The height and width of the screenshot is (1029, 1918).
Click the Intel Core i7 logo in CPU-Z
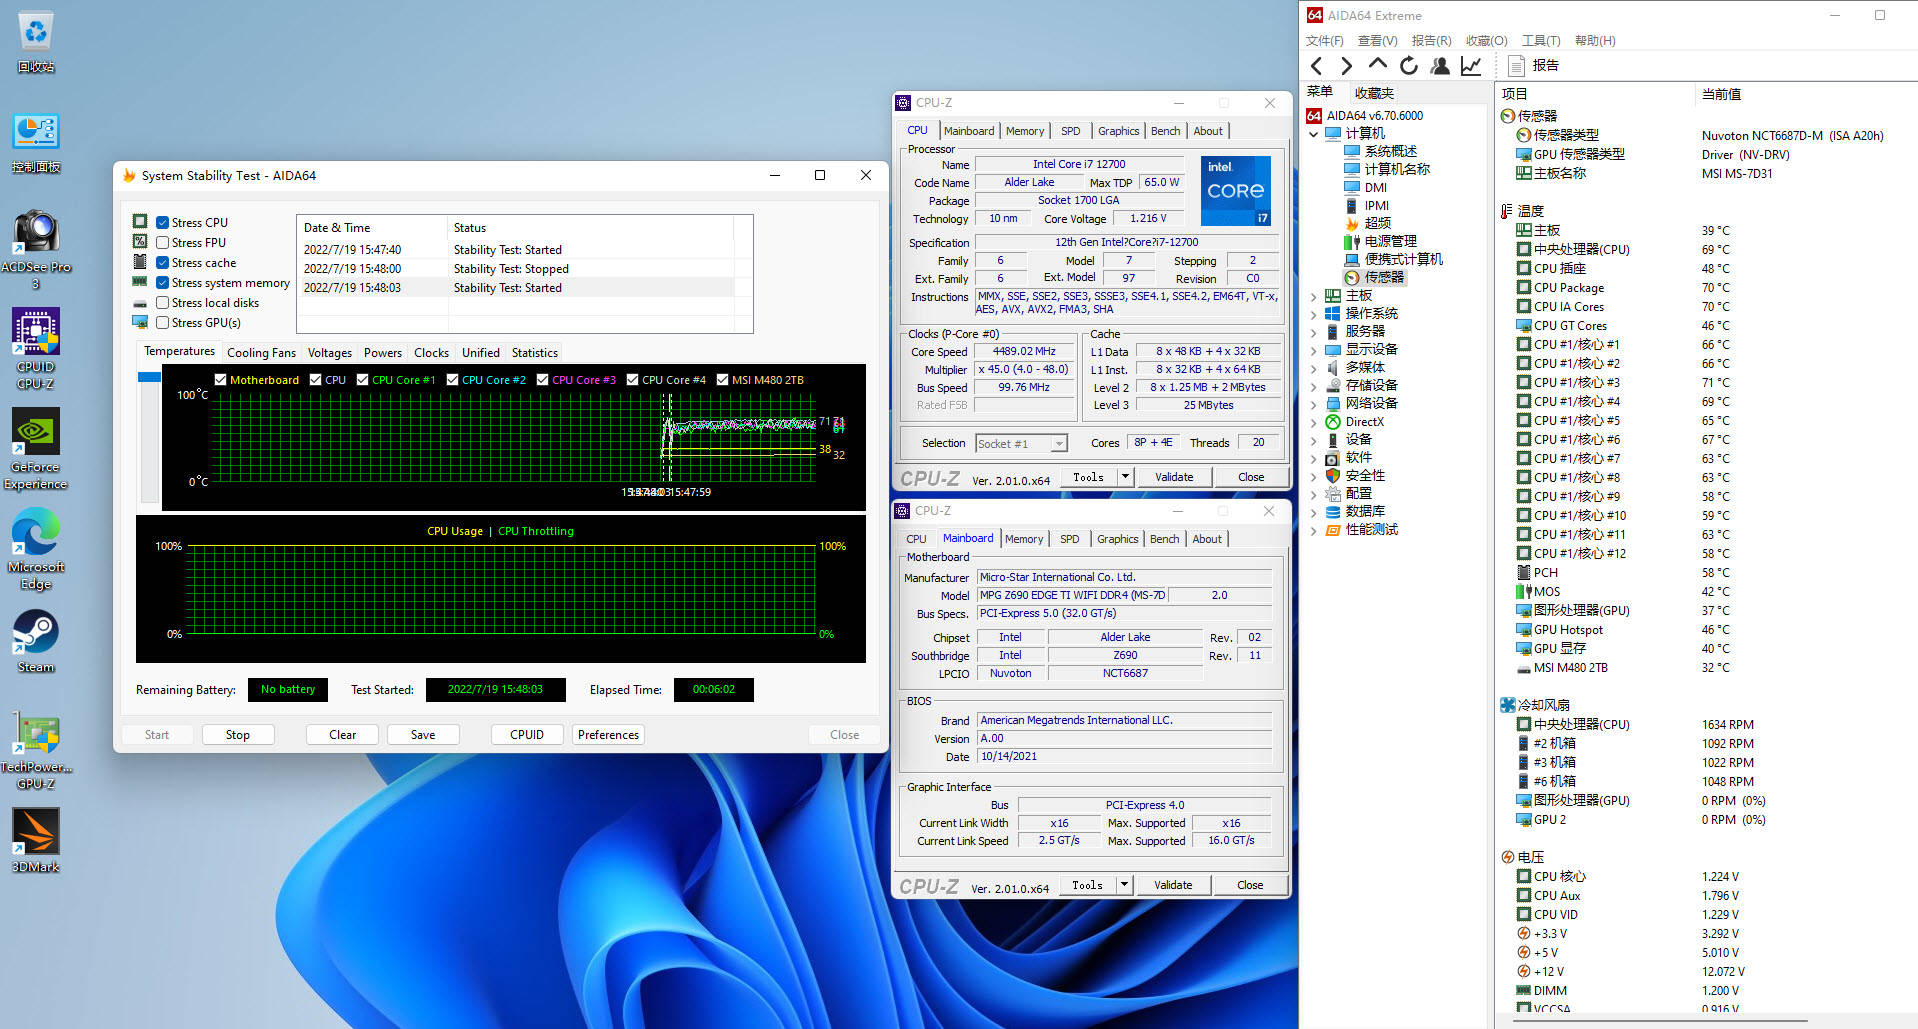click(1235, 190)
